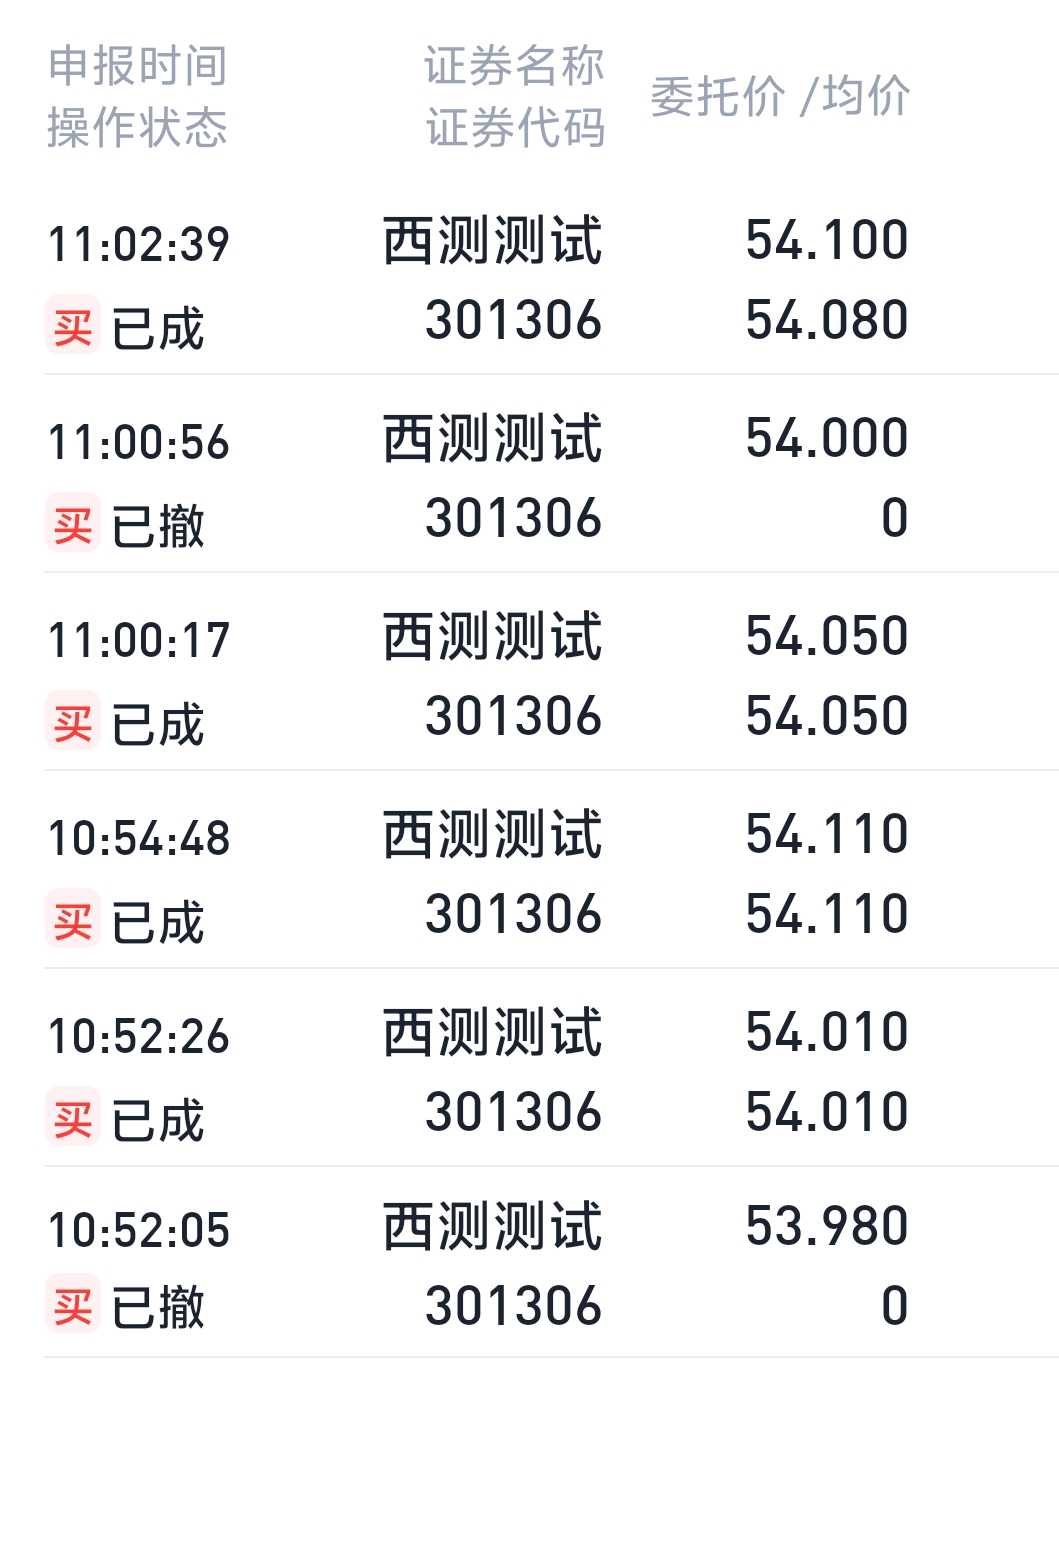Viewport: 1059px width, 1552px height.
Task: Click the 已撤 status at 10:52:05
Action: pos(158,1307)
